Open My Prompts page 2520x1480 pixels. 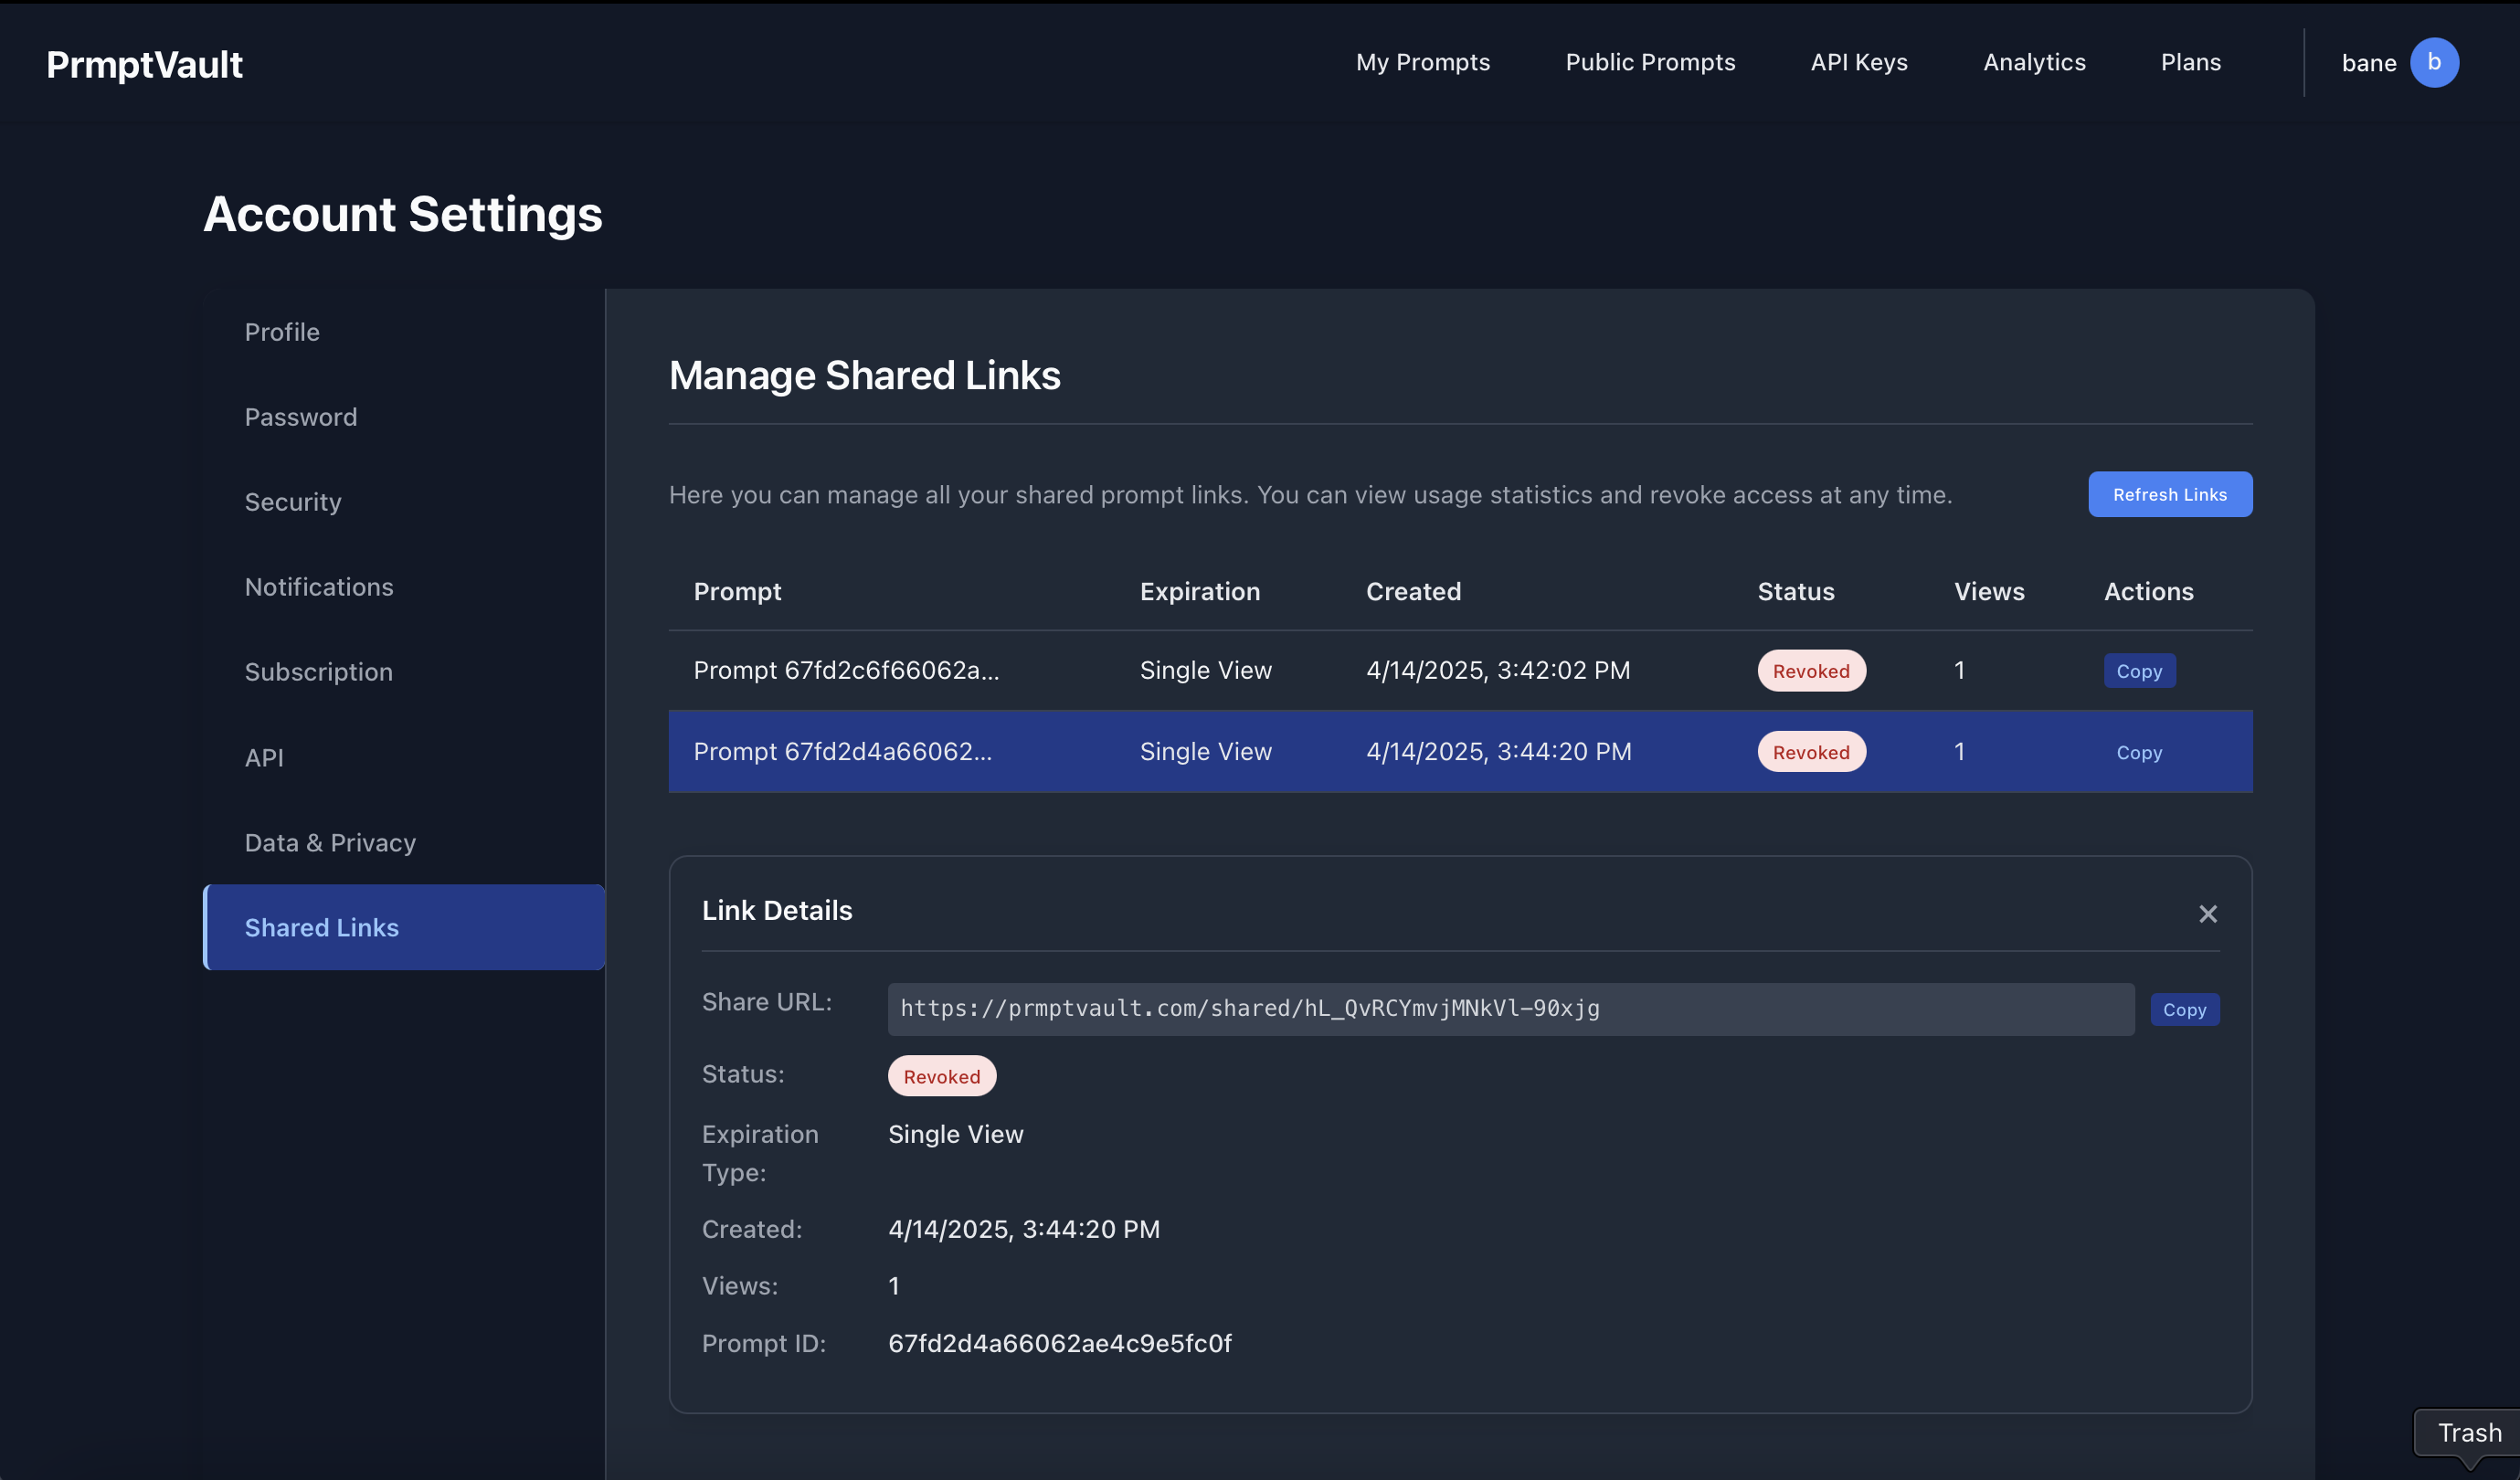point(1422,62)
